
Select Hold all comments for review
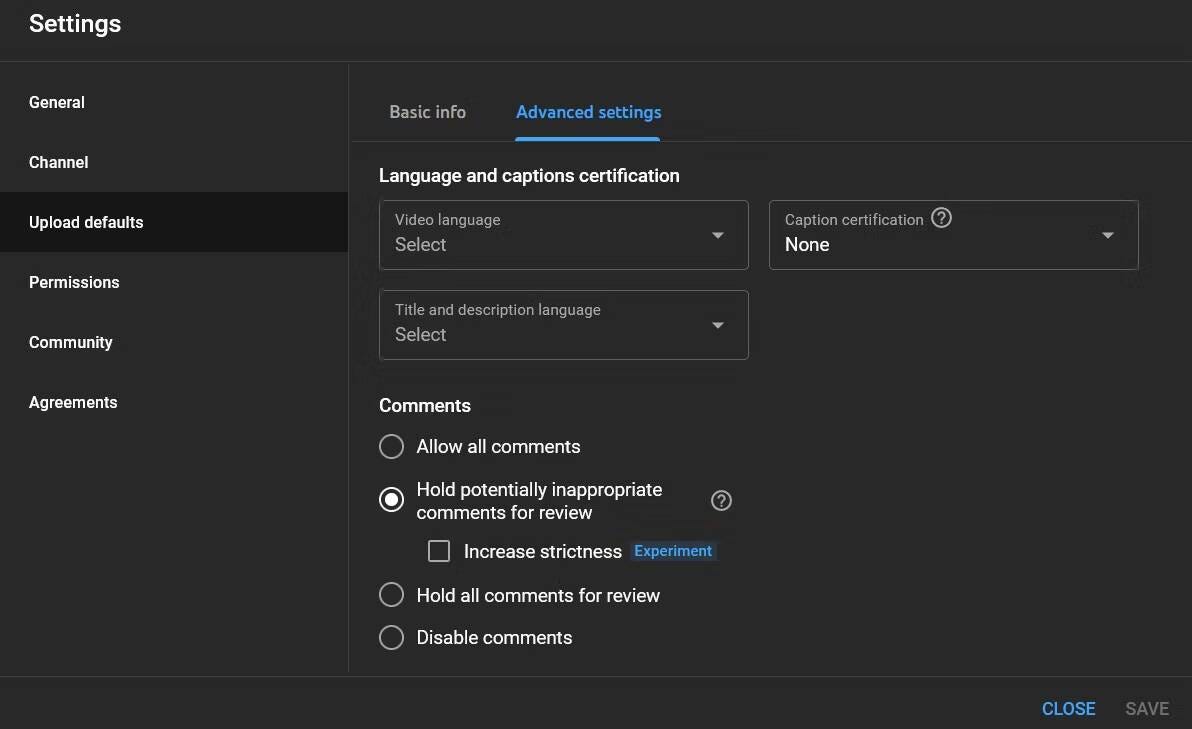pos(392,595)
